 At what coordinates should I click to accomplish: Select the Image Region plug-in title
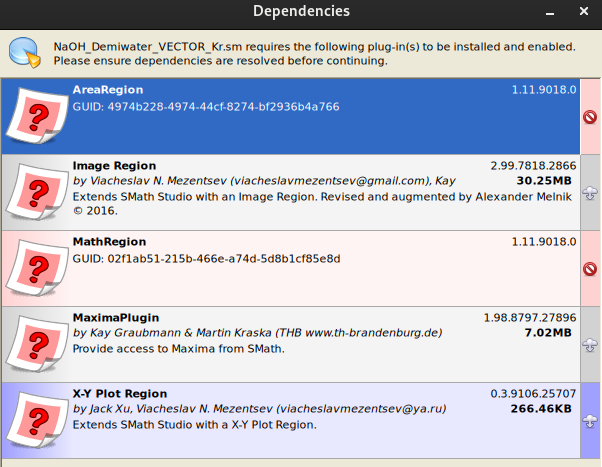tap(114, 165)
